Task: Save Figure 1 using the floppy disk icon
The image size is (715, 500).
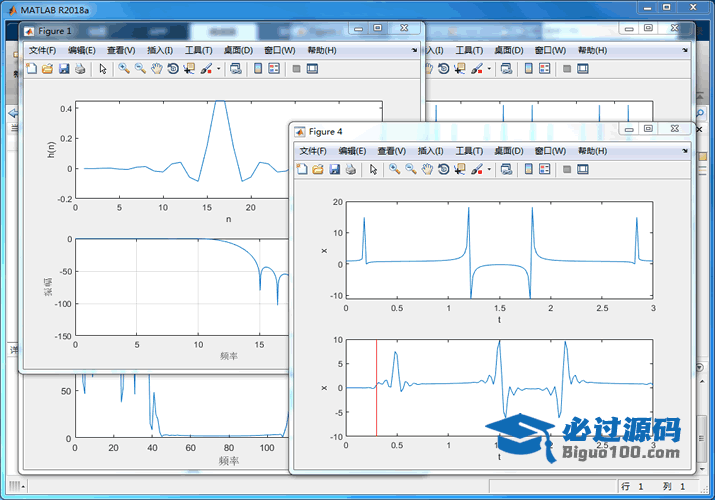Action: (64, 69)
